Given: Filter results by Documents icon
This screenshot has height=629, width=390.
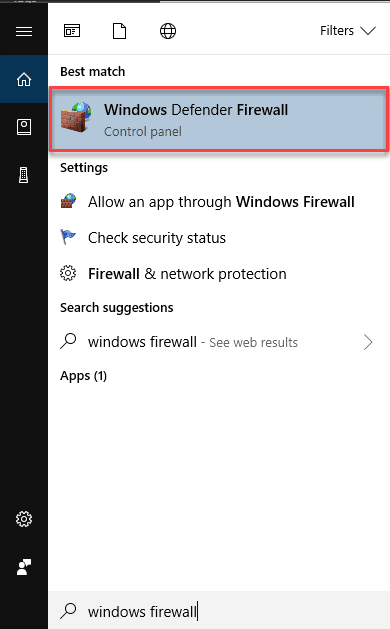Looking at the screenshot, I should click(120, 31).
